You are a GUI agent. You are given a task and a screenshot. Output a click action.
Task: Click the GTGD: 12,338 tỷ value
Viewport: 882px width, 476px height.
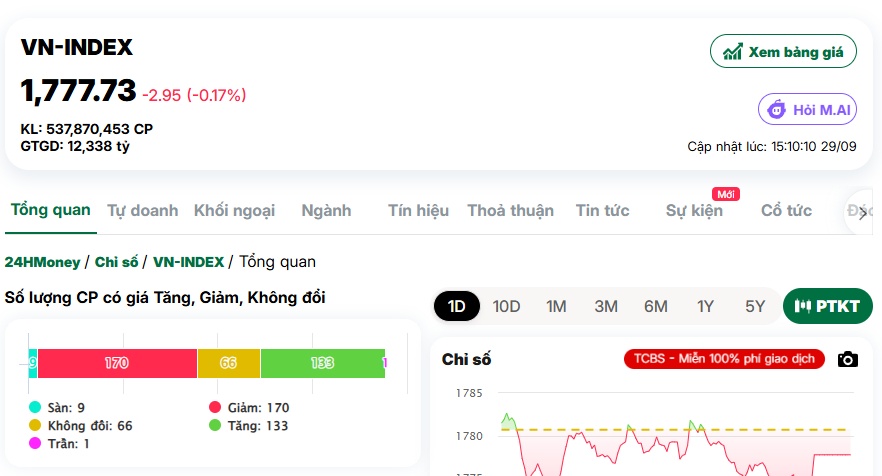(x=75, y=146)
